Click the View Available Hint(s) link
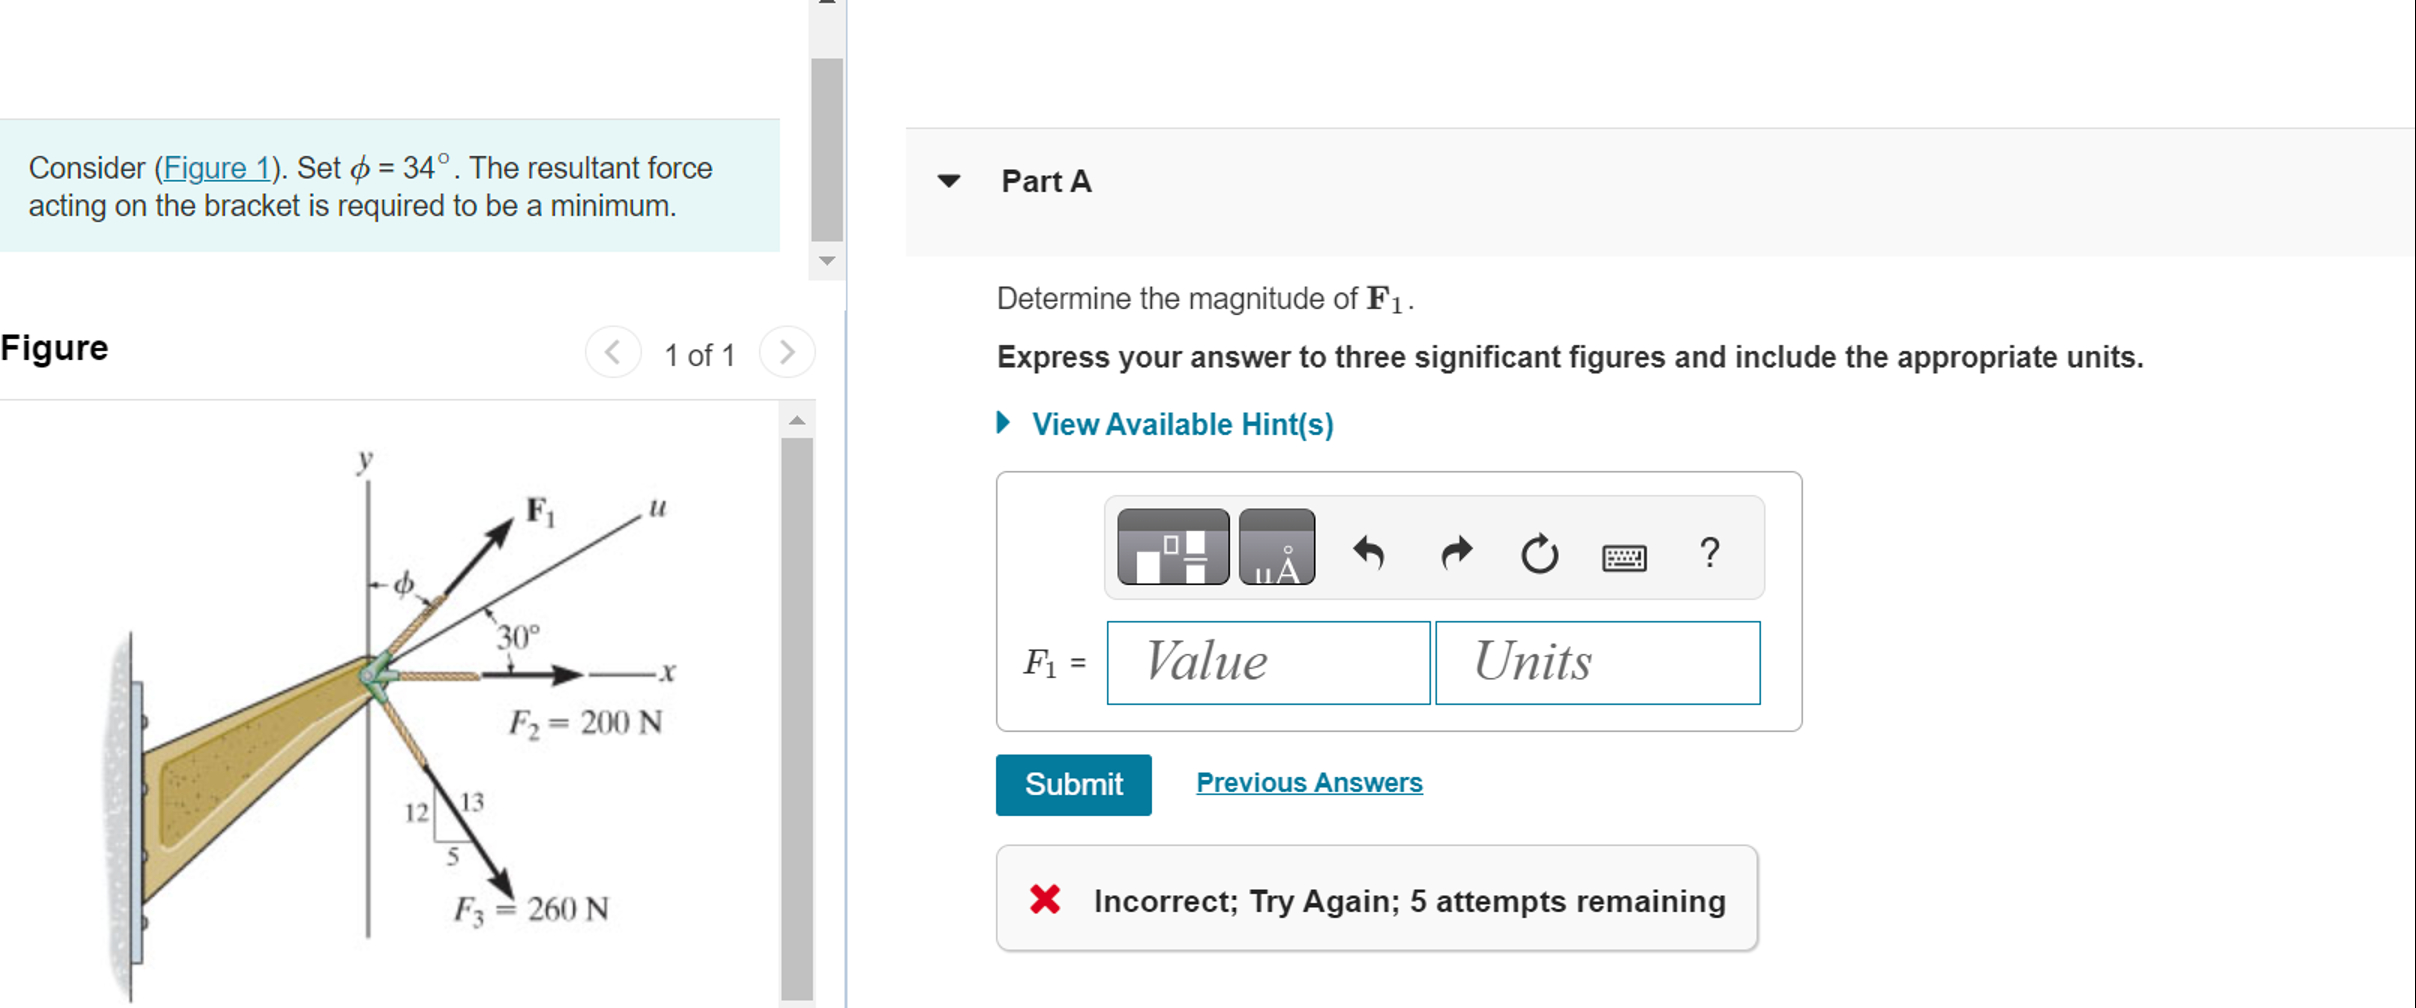This screenshot has height=1008, width=2416. [x=1182, y=424]
